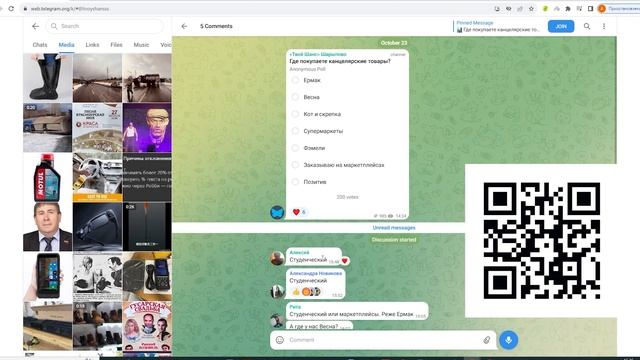Click the 5 Comments header title

pos(216,26)
